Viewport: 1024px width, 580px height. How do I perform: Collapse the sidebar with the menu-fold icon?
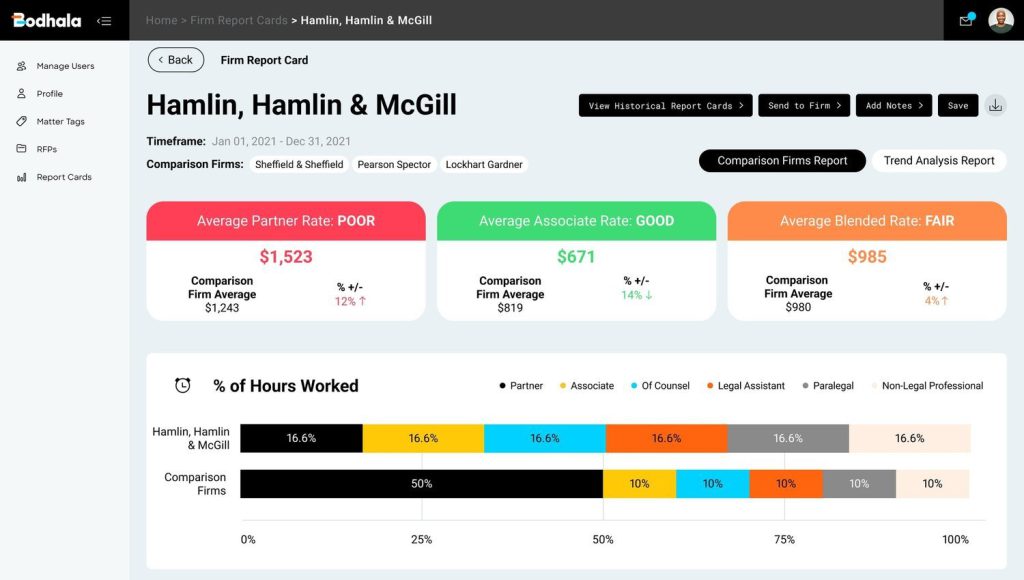104,21
